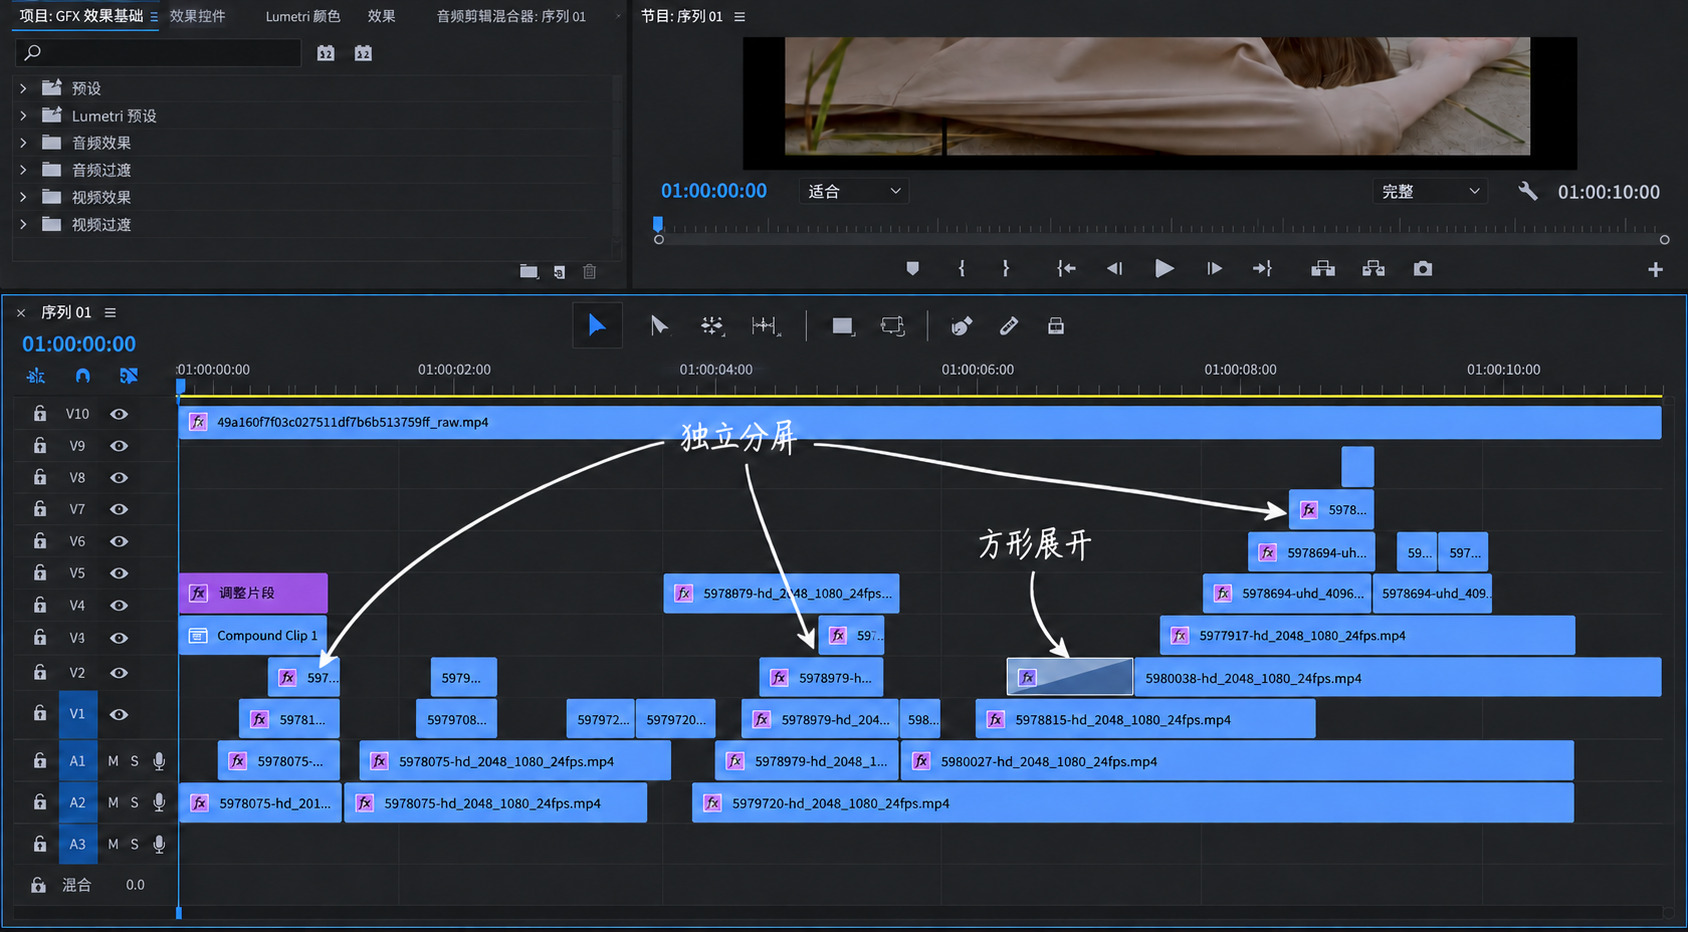
Task: Lock track V9
Action: [x=40, y=445]
